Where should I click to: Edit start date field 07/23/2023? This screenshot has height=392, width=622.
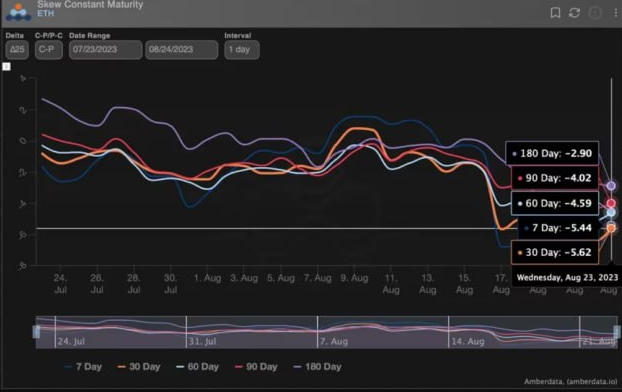[x=106, y=50]
